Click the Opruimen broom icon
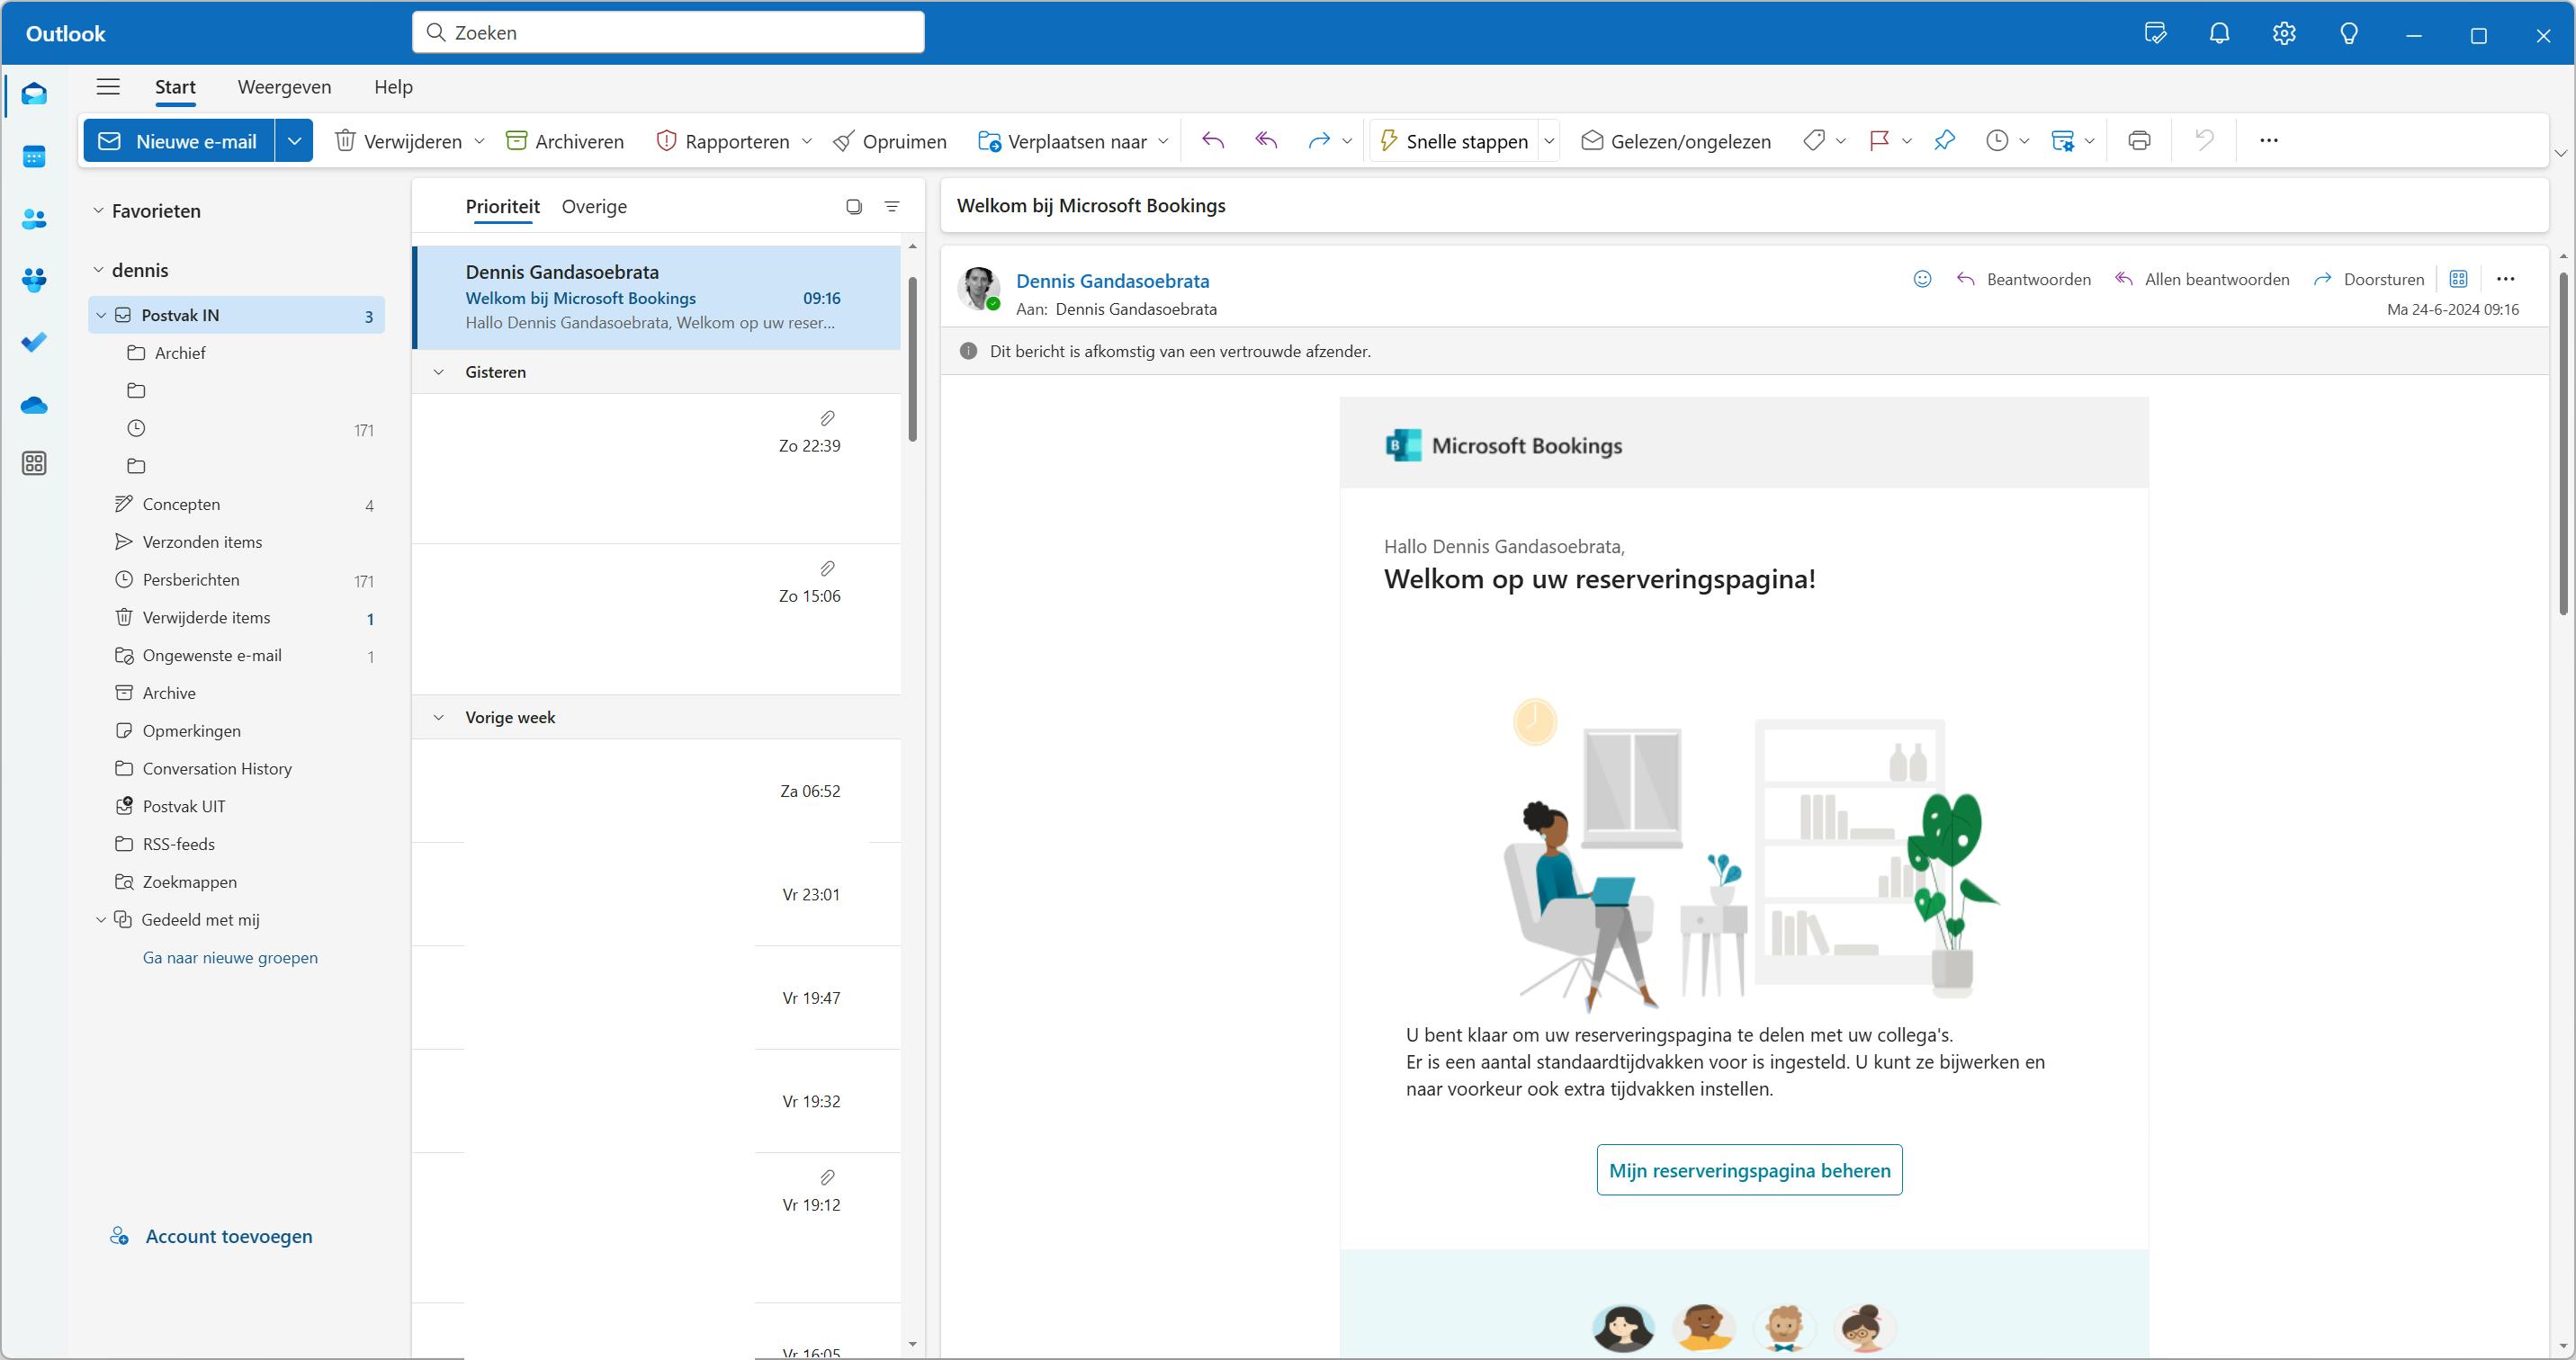 pyautogui.click(x=844, y=141)
